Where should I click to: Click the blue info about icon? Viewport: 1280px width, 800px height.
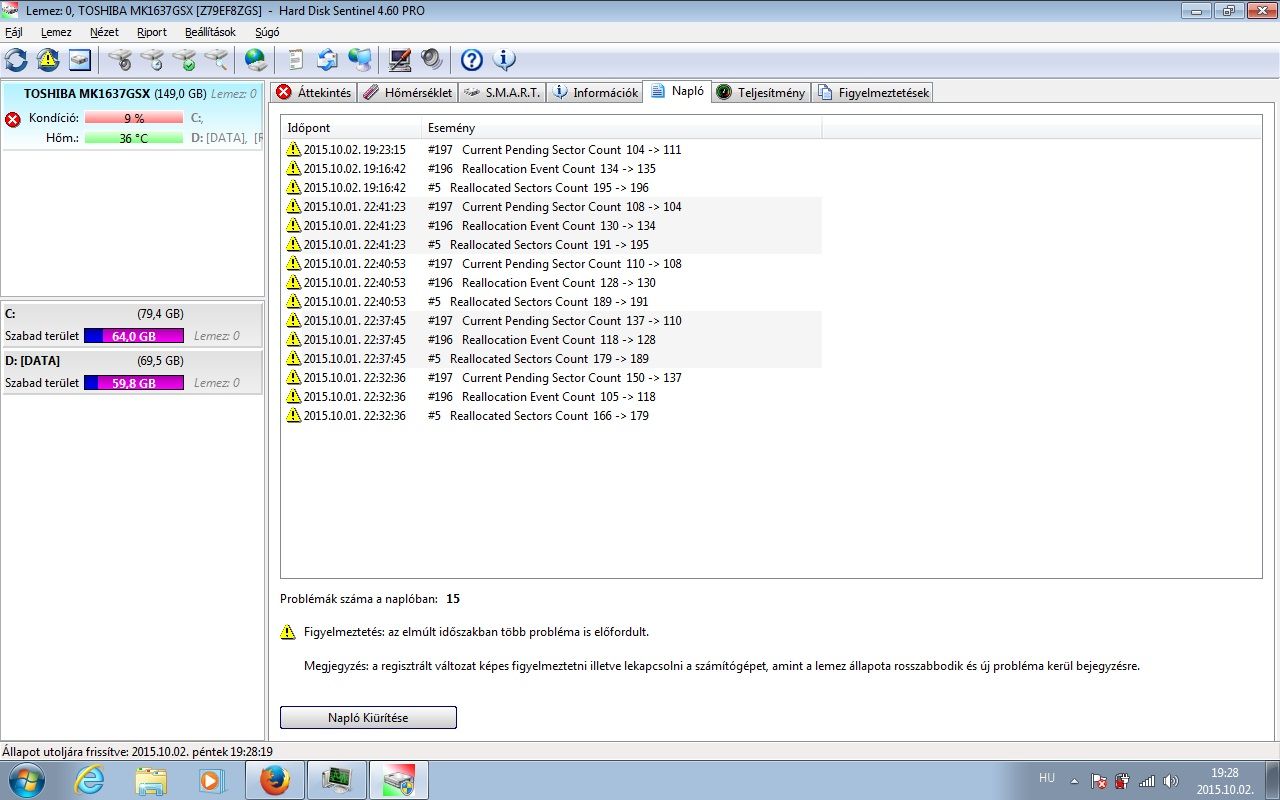point(504,60)
